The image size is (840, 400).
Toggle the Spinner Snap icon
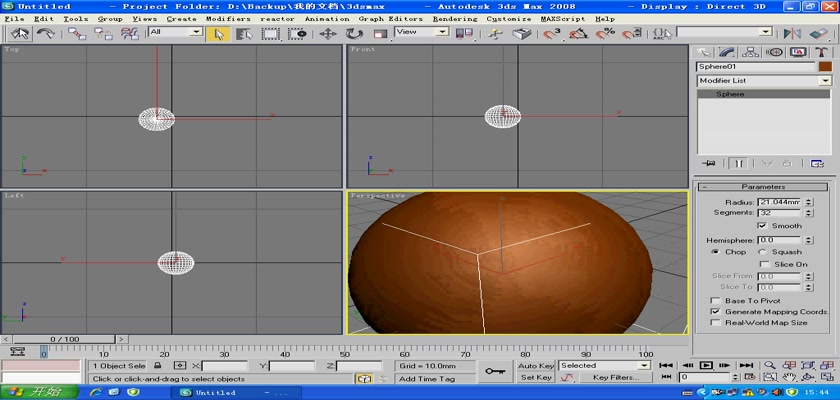pos(632,33)
